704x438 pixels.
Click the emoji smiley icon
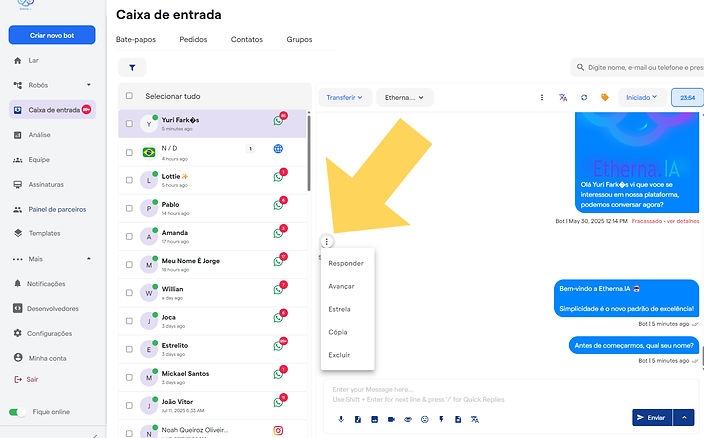(x=424, y=418)
